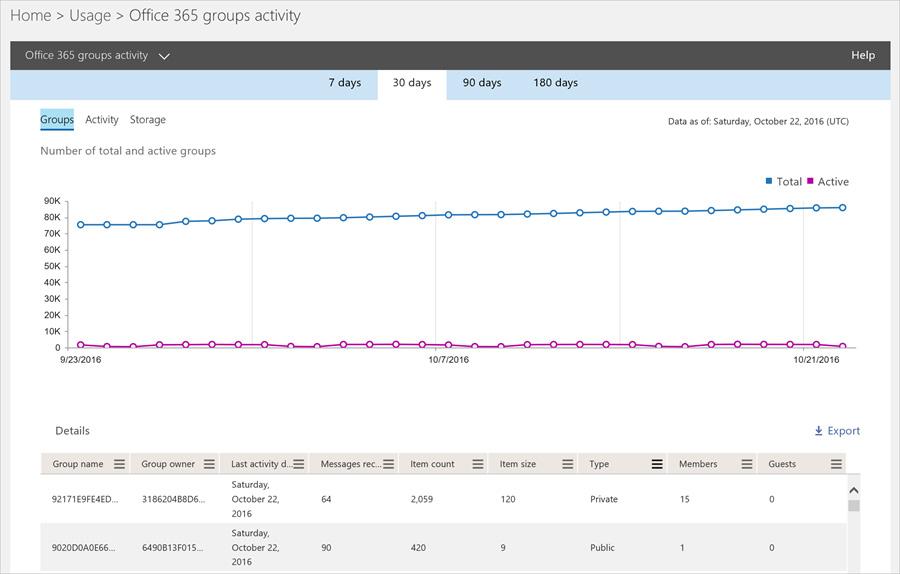This screenshot has width=900, height=574.
Task: Sort by Group owner column header
Action: (168, 464)
